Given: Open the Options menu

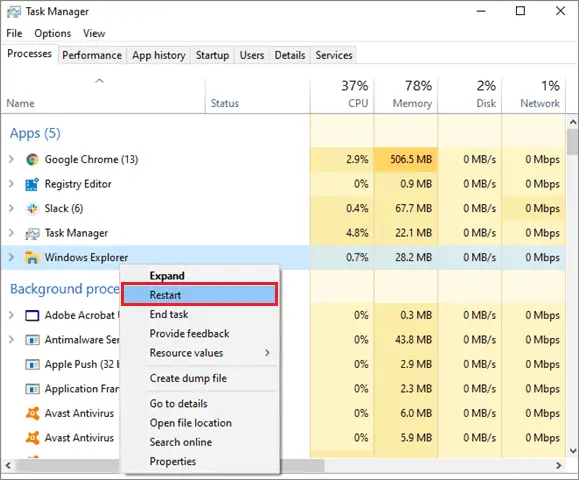Looking at the screenshot, I should click(x=53, y=33).
